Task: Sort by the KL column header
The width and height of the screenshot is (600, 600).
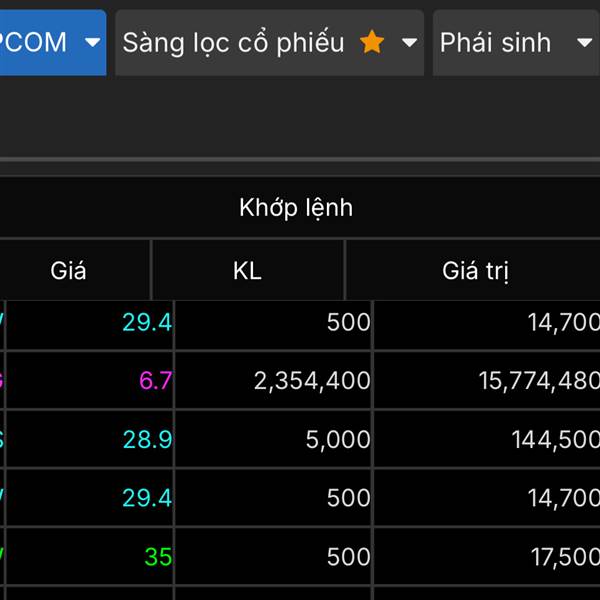Action: coord(247,270)
